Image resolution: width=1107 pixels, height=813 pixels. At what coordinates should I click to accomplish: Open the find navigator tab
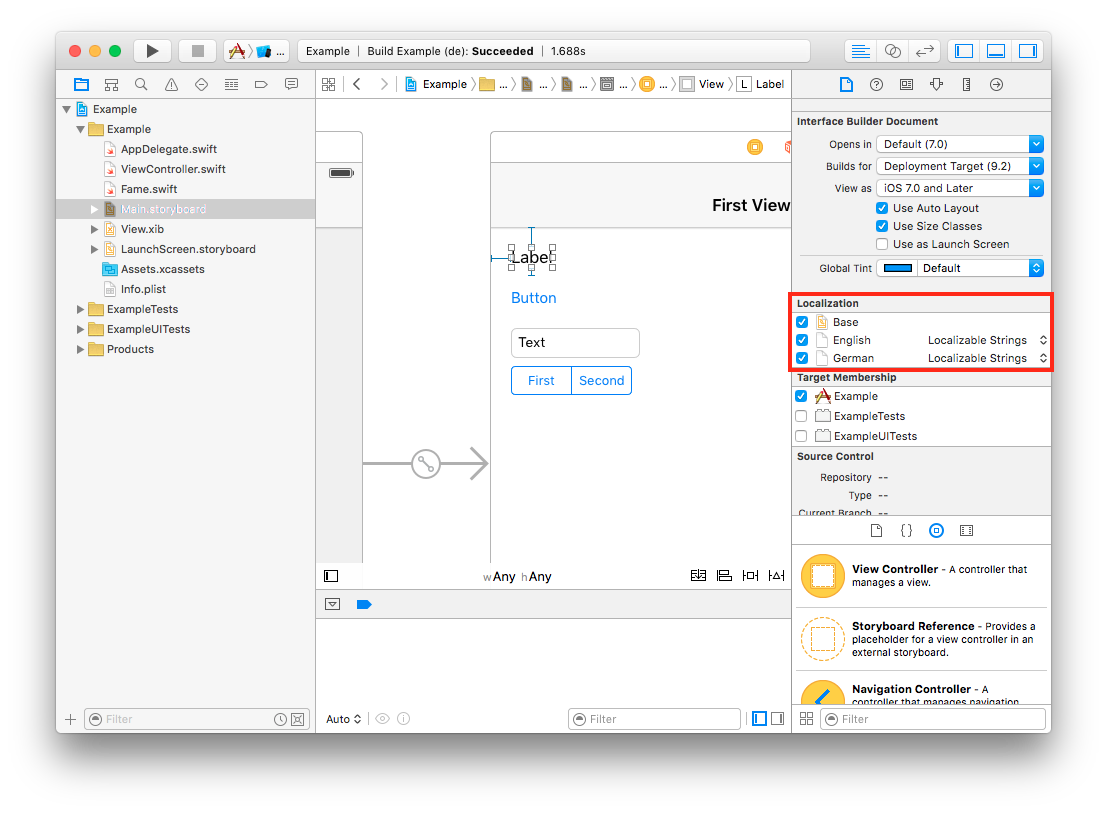coord(141,85)
